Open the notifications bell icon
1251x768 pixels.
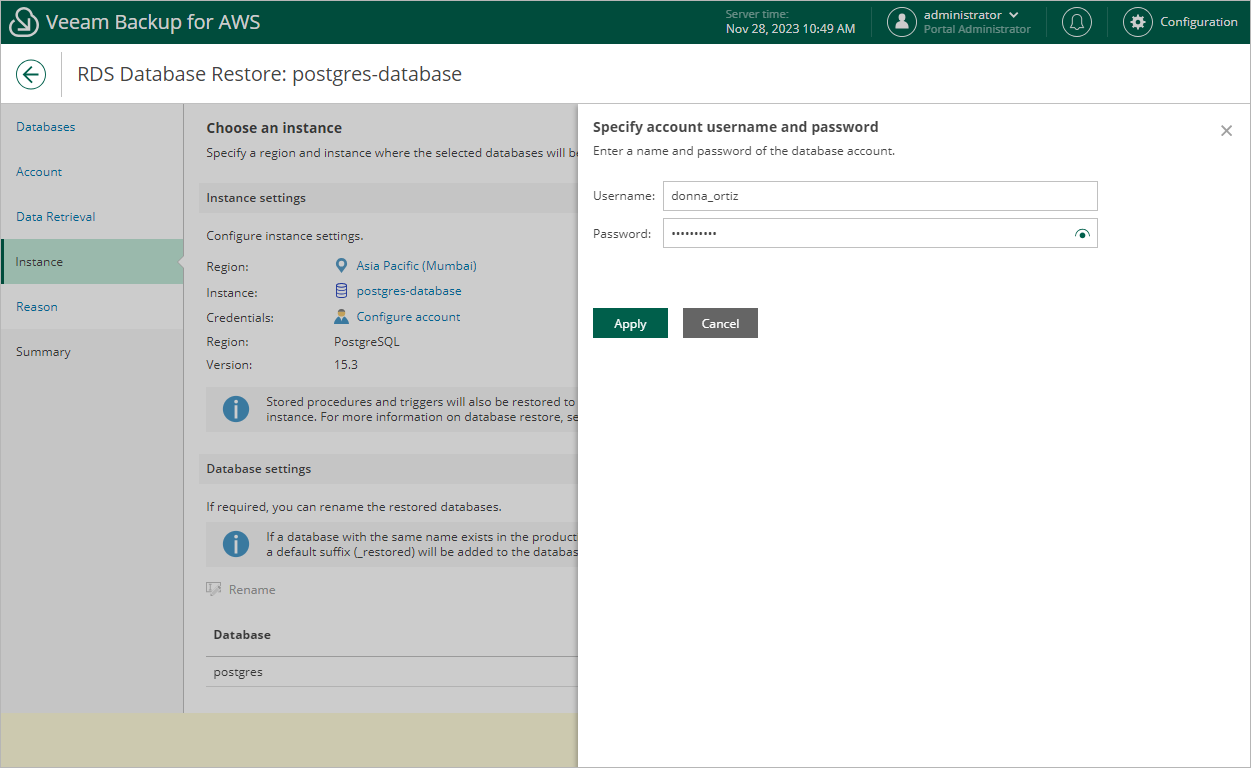[x=1076, y=22]
